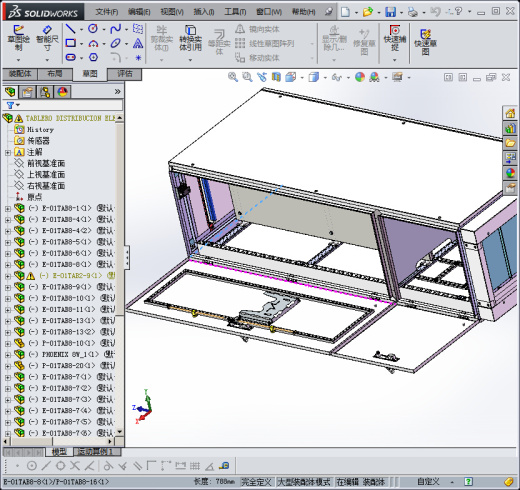Open the rectangle tool dropdown arrow
520x490 pixels.
[81, 43]
